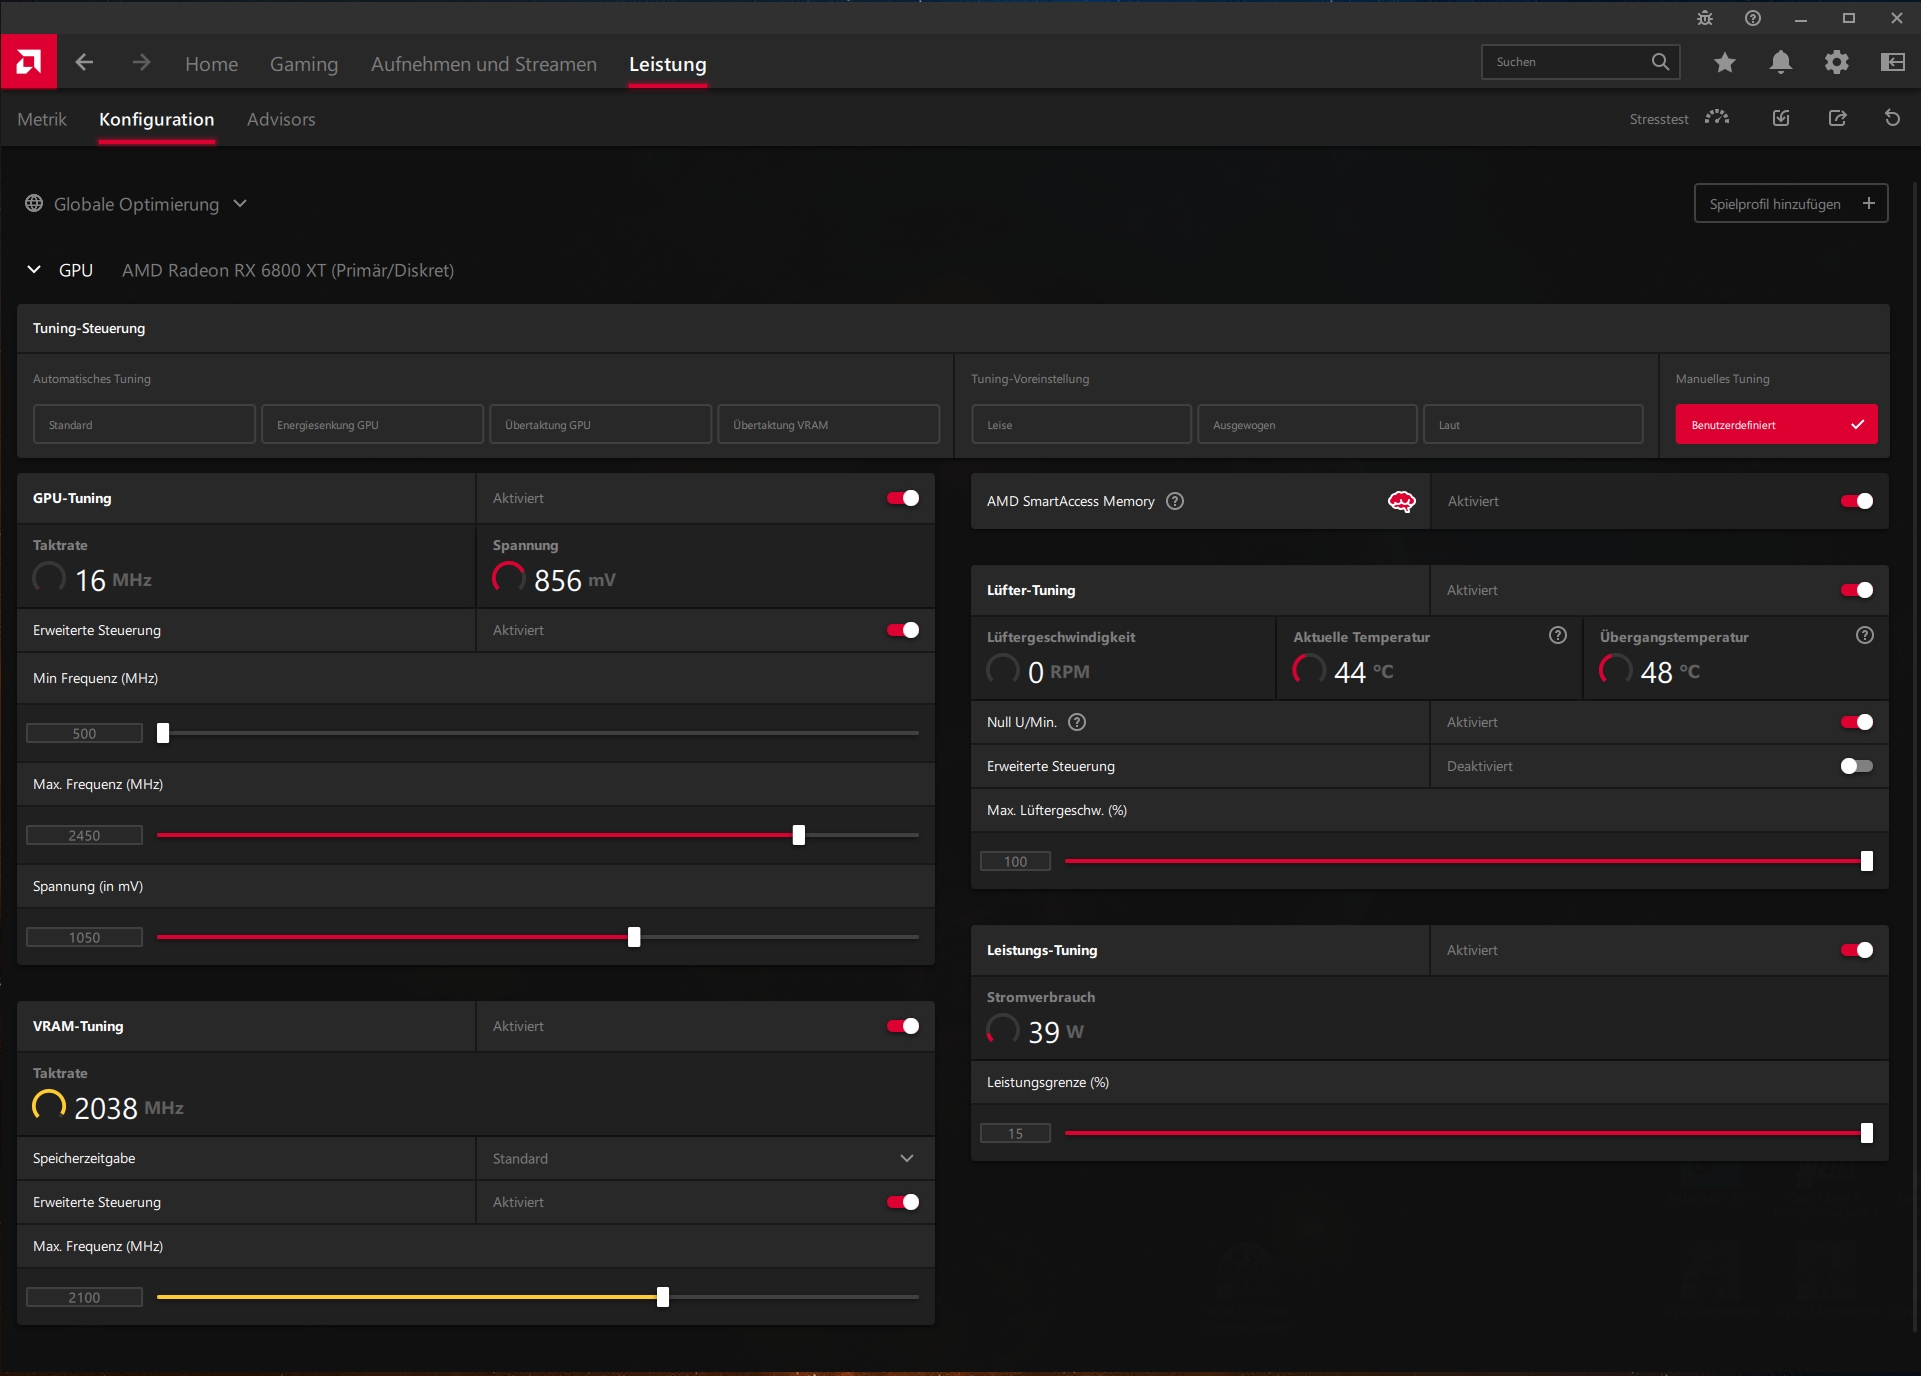
Task: Click Spielprofil hinzufügen button
Action: [1790, 204]
